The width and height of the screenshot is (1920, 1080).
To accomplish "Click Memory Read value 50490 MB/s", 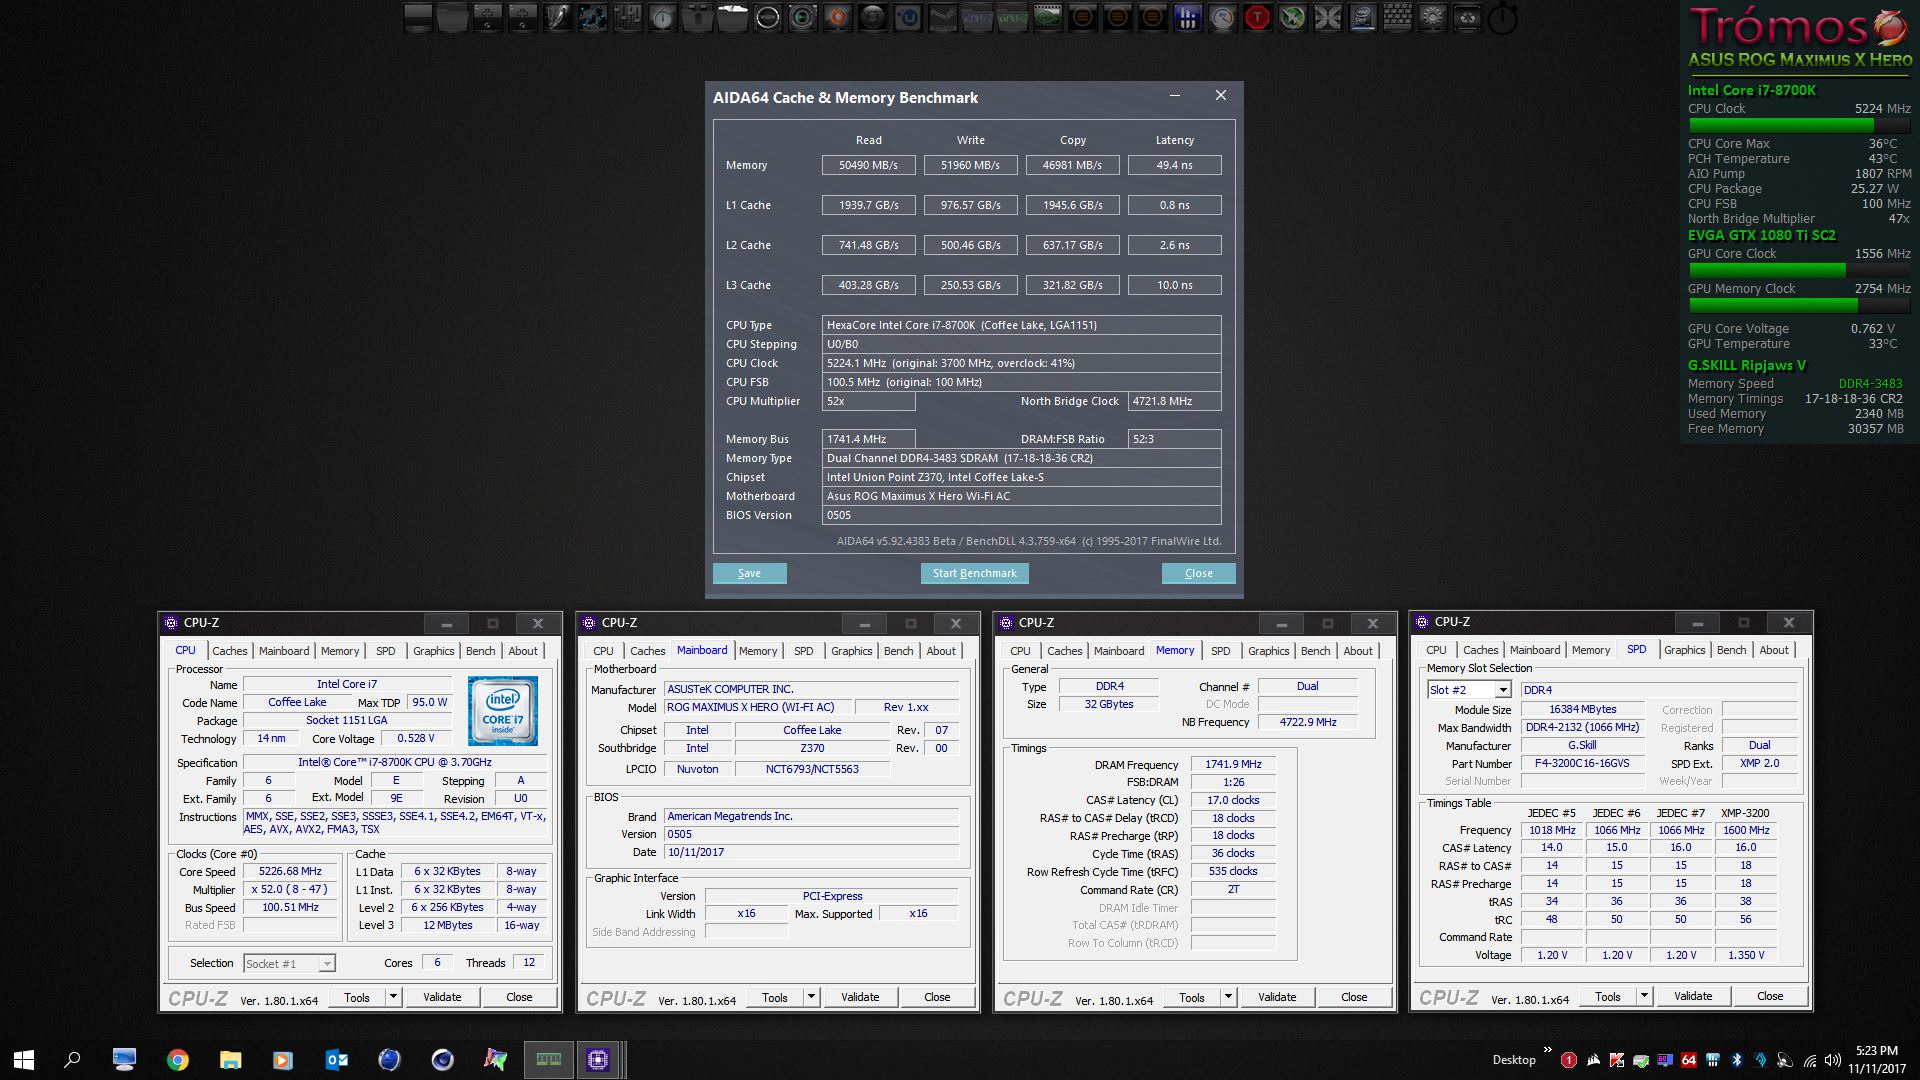I will (x=868, y=165).
